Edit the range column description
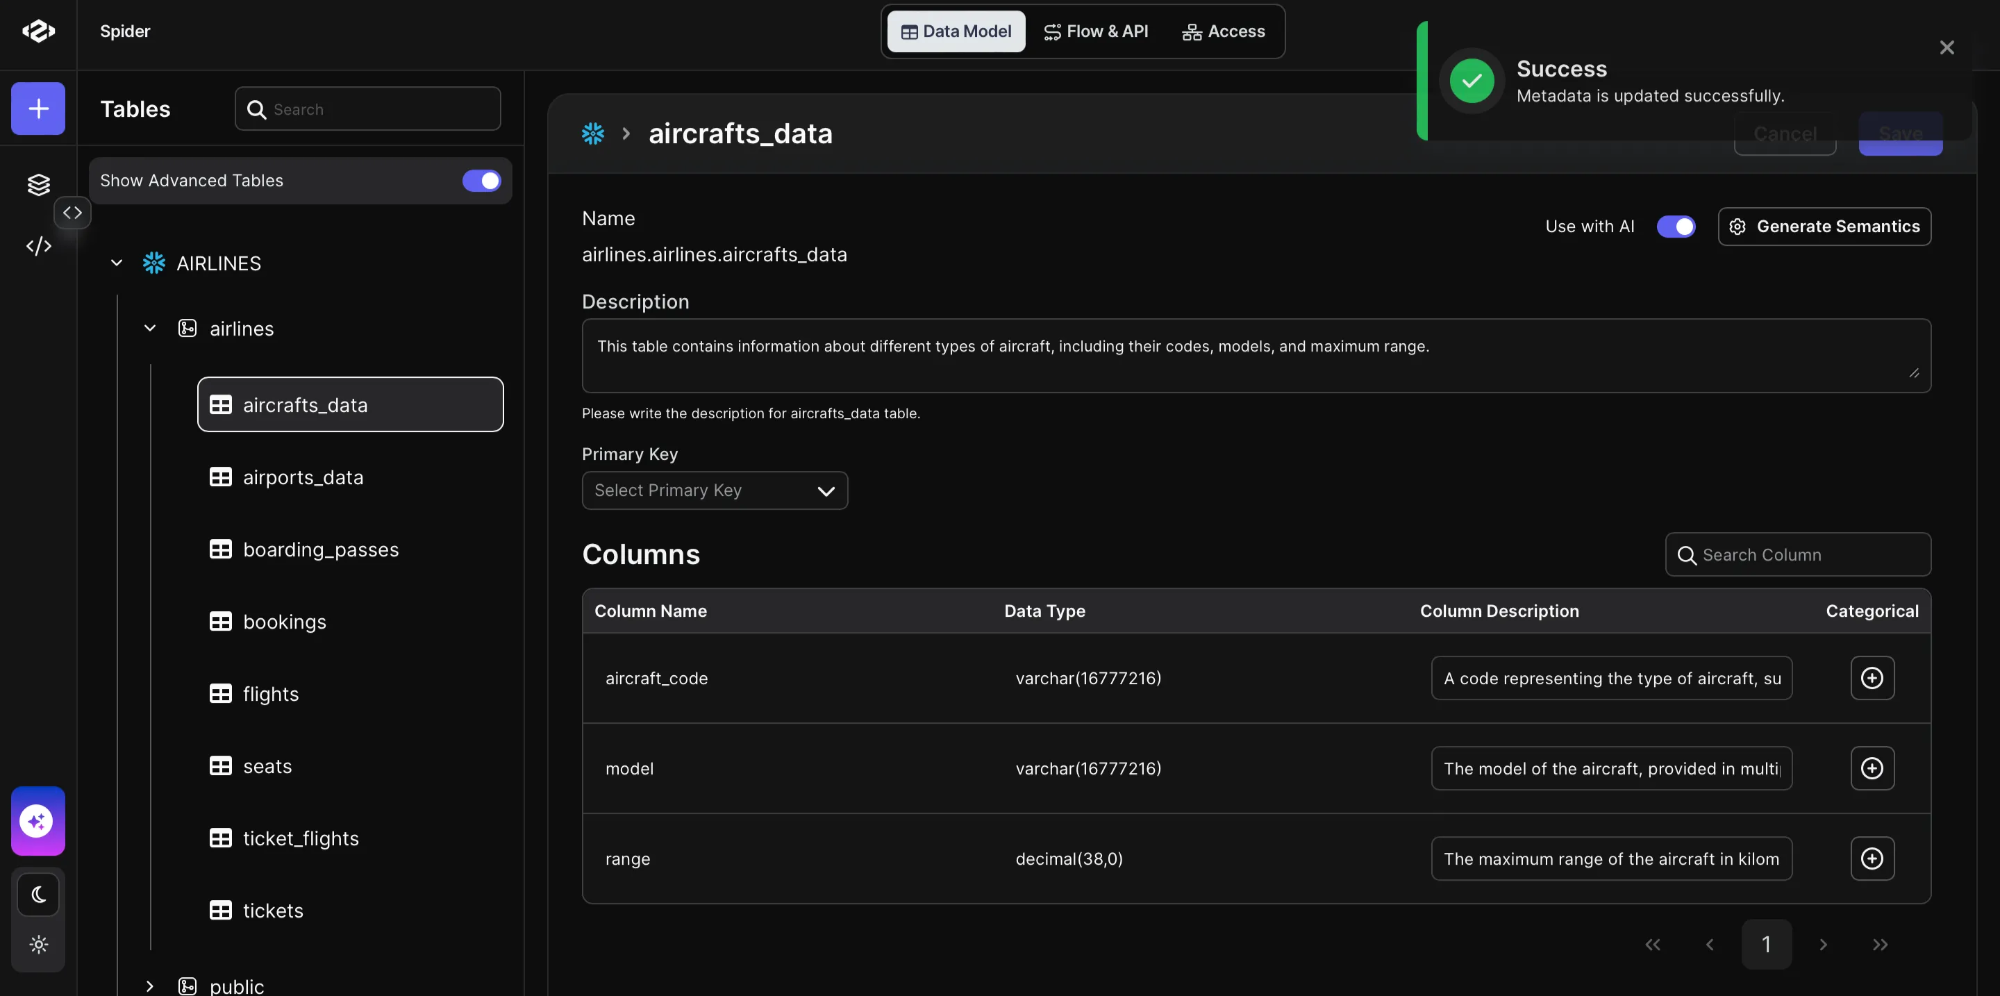 [x=1611, y=858]
